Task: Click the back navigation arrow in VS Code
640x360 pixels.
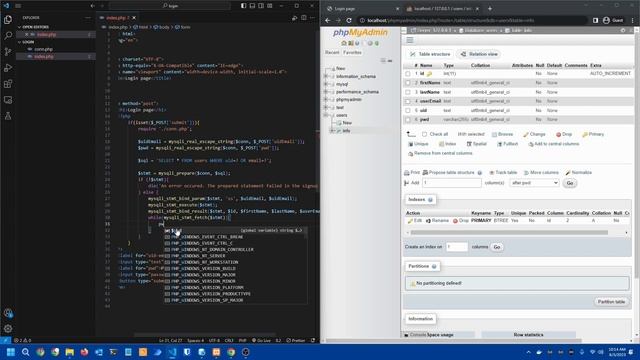Action: click(93, 6)
